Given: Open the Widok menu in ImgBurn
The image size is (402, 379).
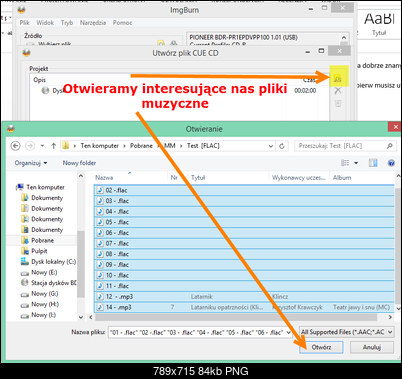Looking at the screenshot, I should coord(45,23).
